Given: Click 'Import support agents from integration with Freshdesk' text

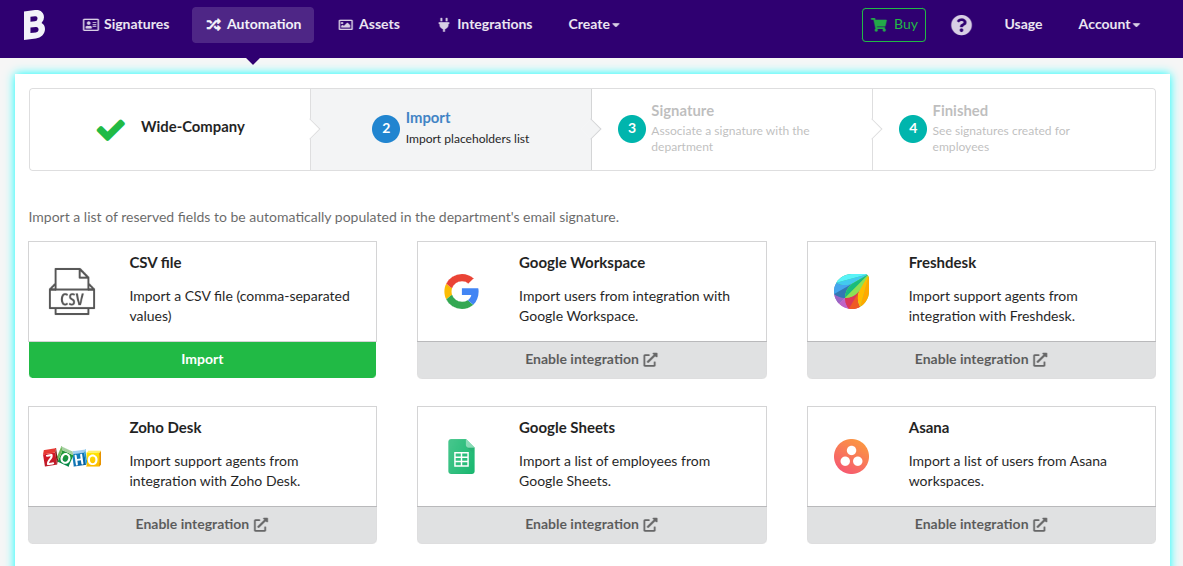Looking at the screenshot, I should tap(993, 306).
